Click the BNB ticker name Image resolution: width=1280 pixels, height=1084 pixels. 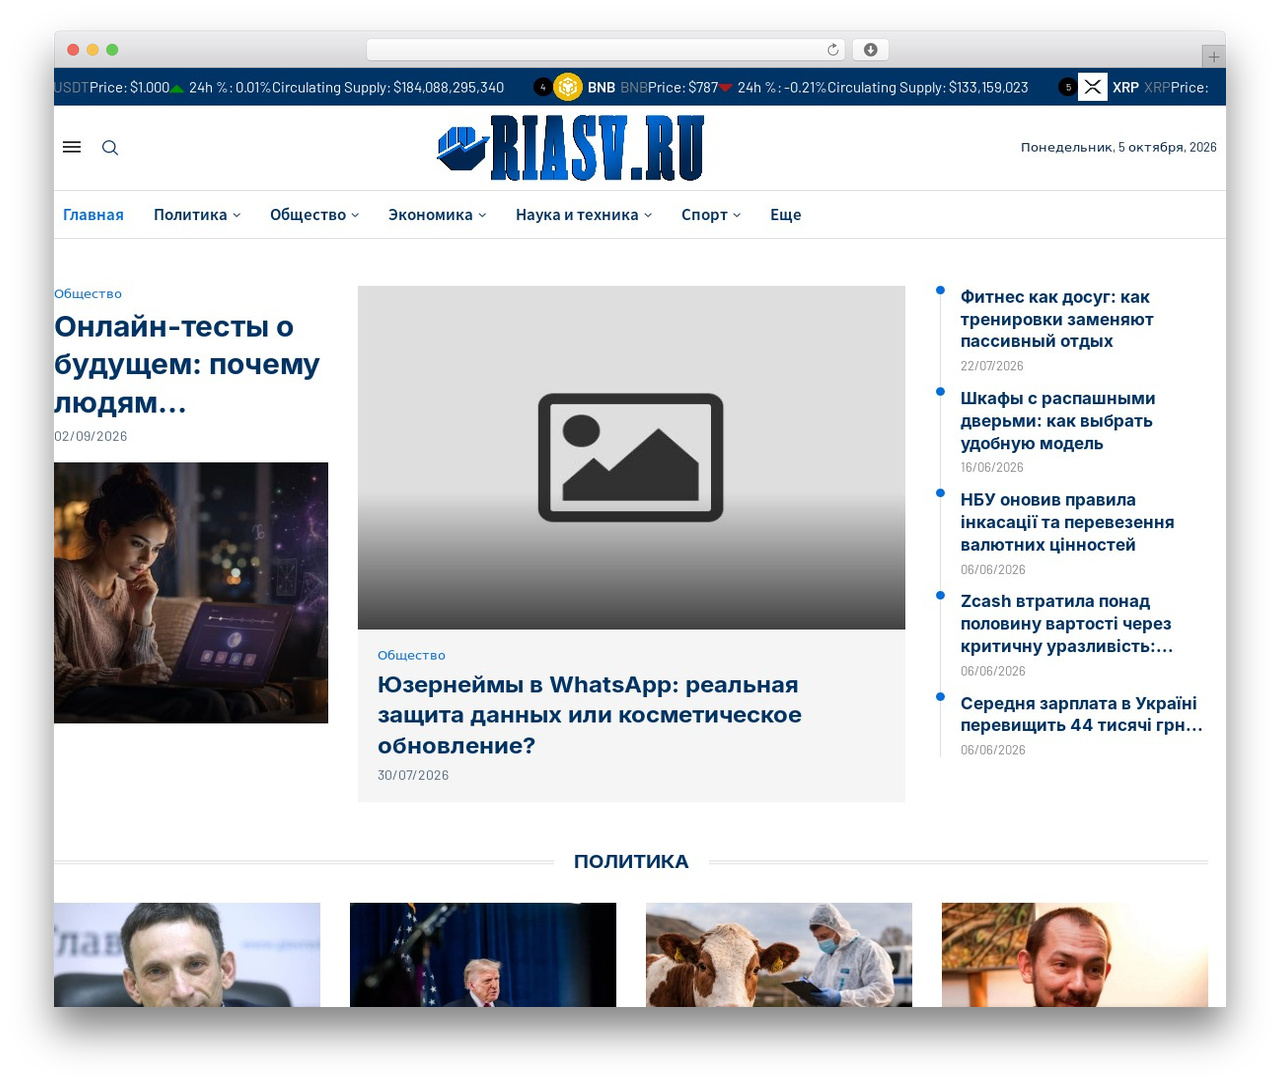[x=601, y=88]
